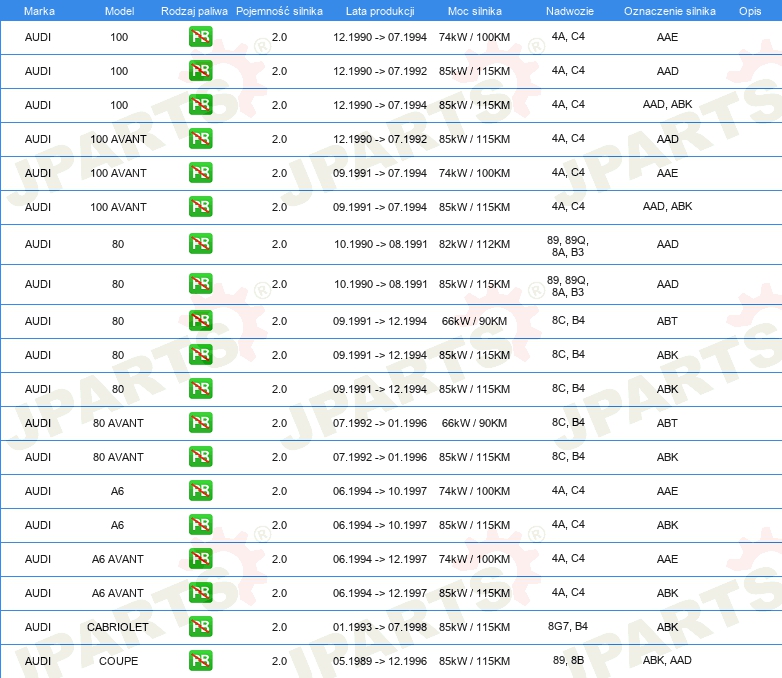Click the Lata produkcji column header
782x678 pixels.
[x=380, y=11]
